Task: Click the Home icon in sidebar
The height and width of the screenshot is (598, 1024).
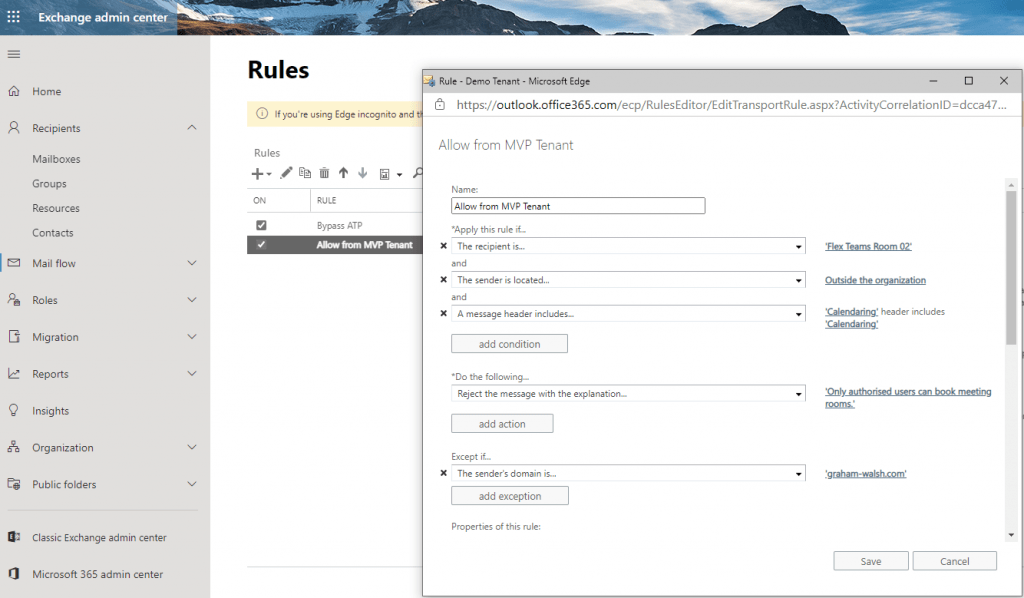Action: pyautogui.click(x=14, y=91)
